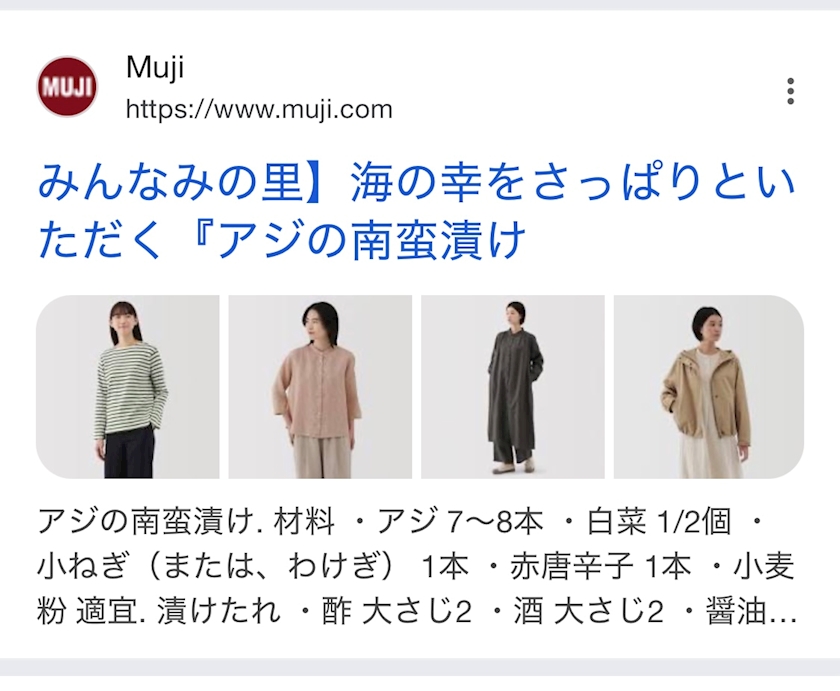Click 赤唐辛子 1本 in the description
This screenshot has height=691, width=840.
tap(600, 567)
